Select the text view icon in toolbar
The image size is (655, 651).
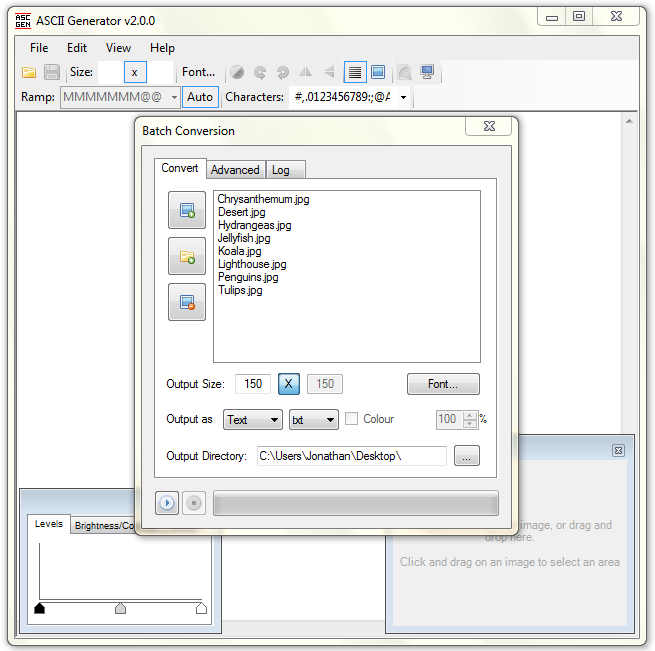(354, 72)
